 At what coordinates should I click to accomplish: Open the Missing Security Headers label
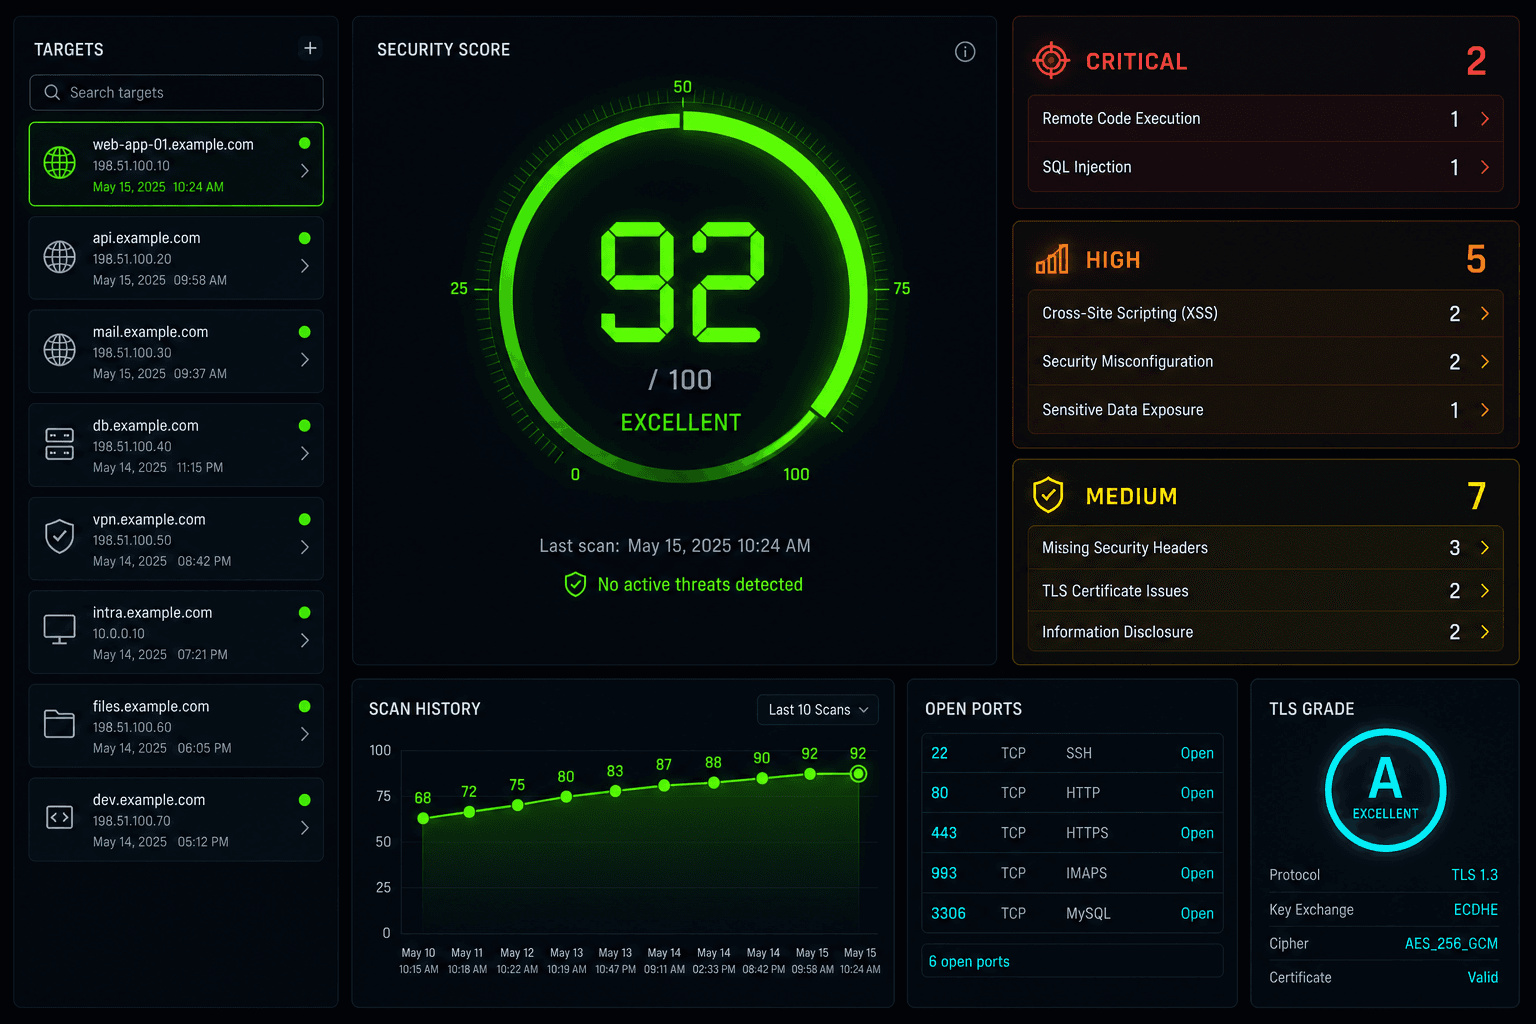(1125, 547)
